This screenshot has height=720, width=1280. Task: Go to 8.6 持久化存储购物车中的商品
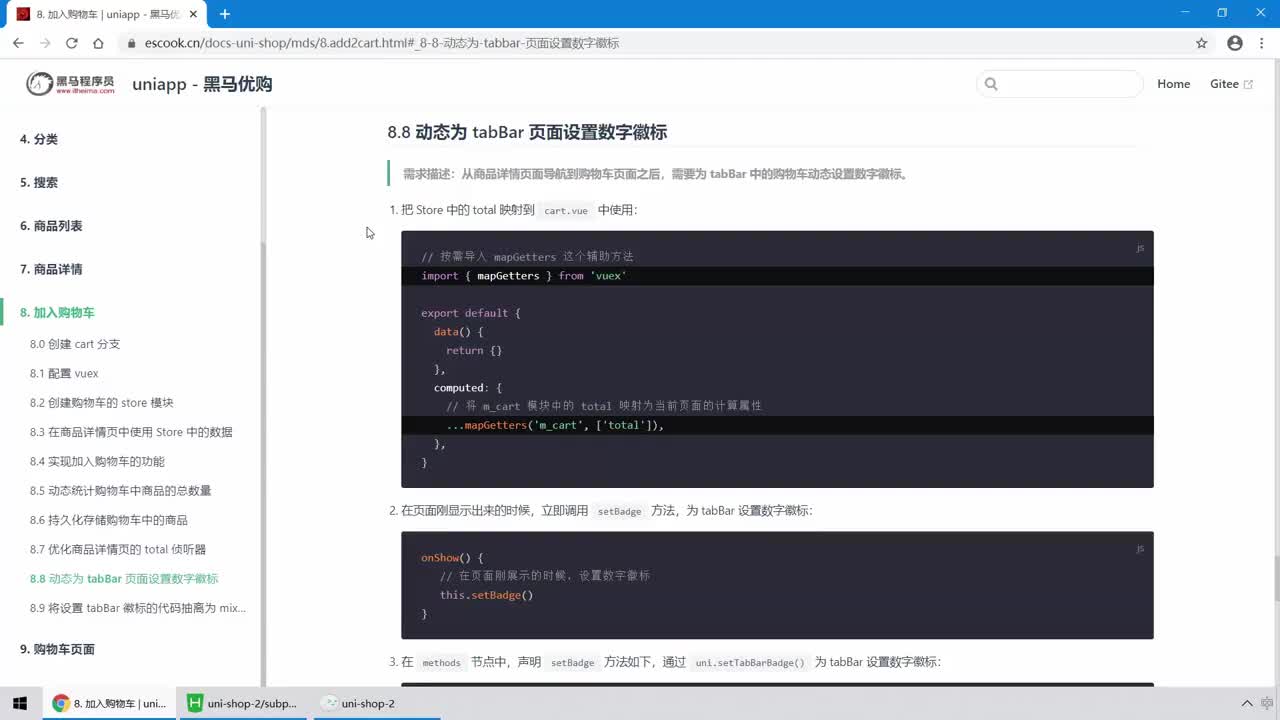(x=109, y=520)
